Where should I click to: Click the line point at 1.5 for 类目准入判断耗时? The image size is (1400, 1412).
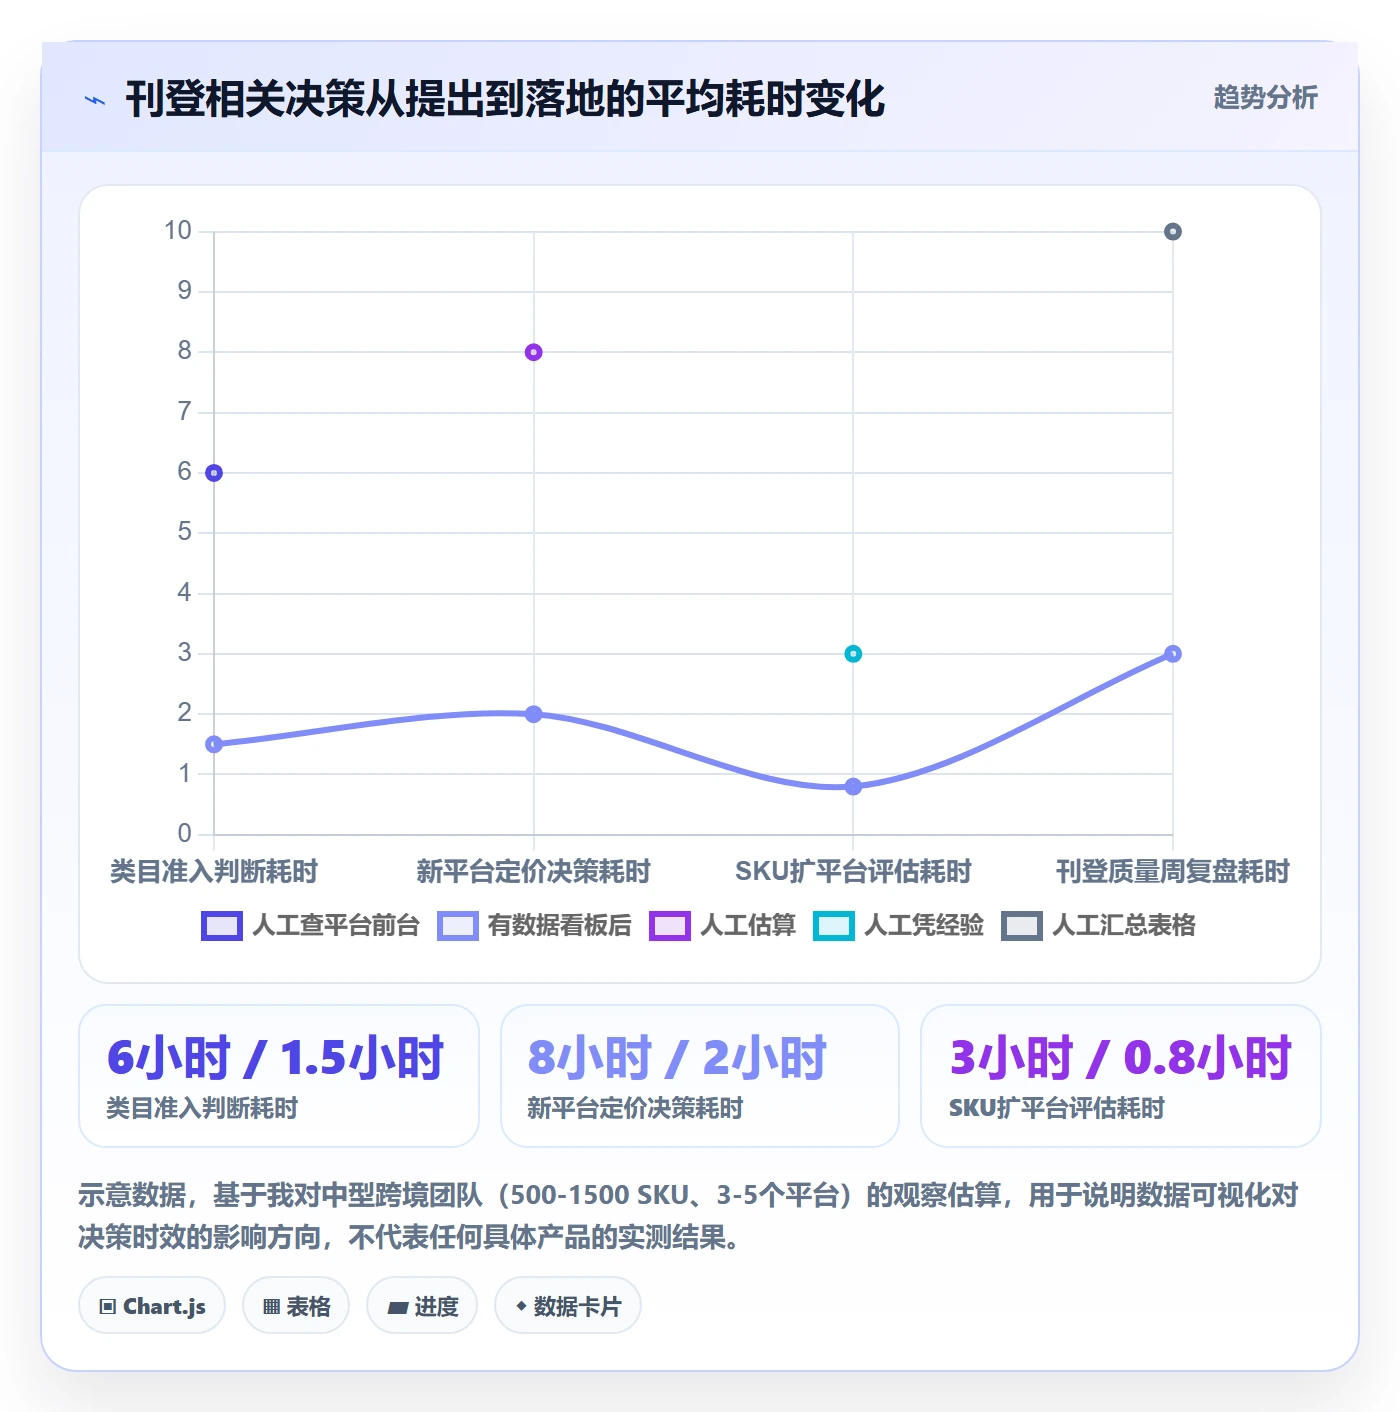[214, 744]
